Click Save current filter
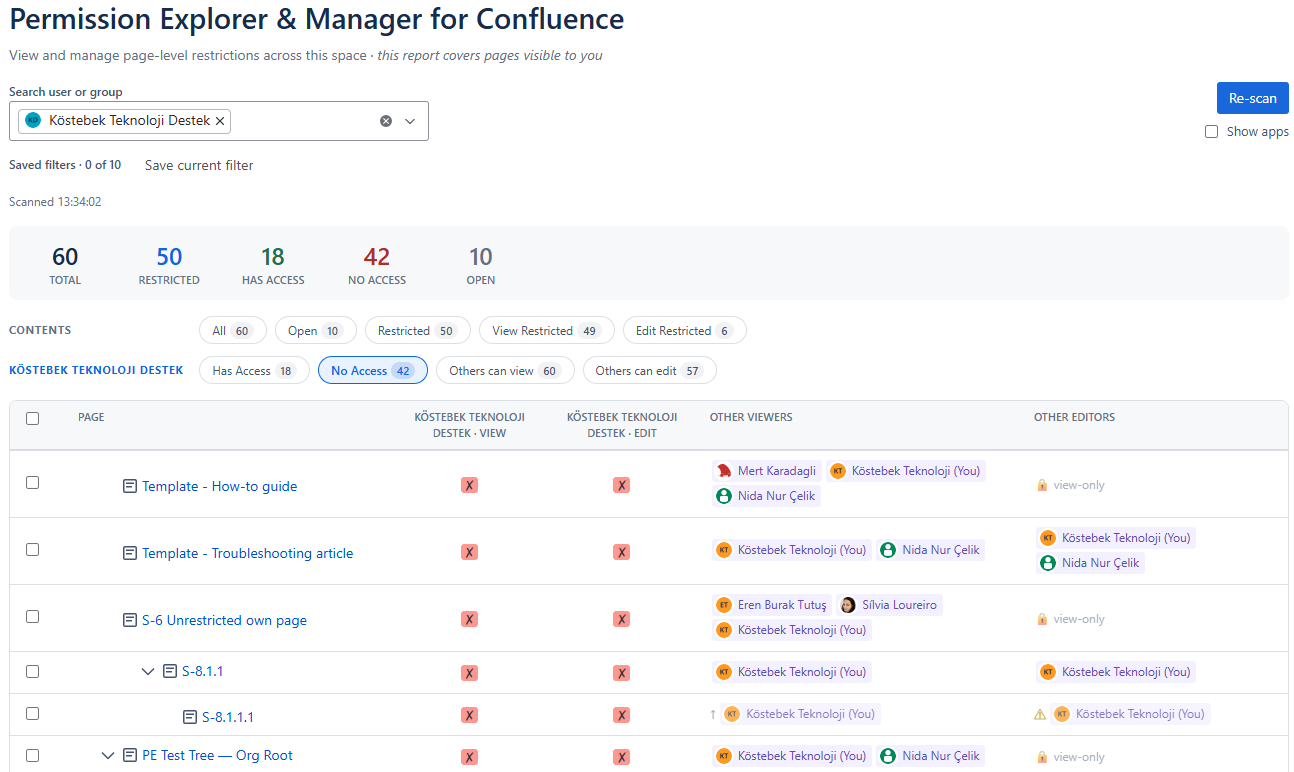This screenshot has width=1294, height=772. [199, 165]
